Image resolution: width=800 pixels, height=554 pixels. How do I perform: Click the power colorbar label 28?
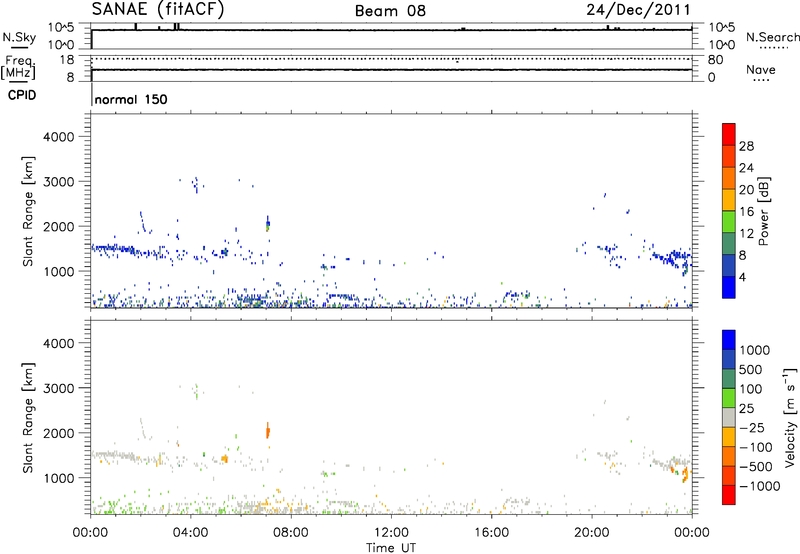point(746,146)
